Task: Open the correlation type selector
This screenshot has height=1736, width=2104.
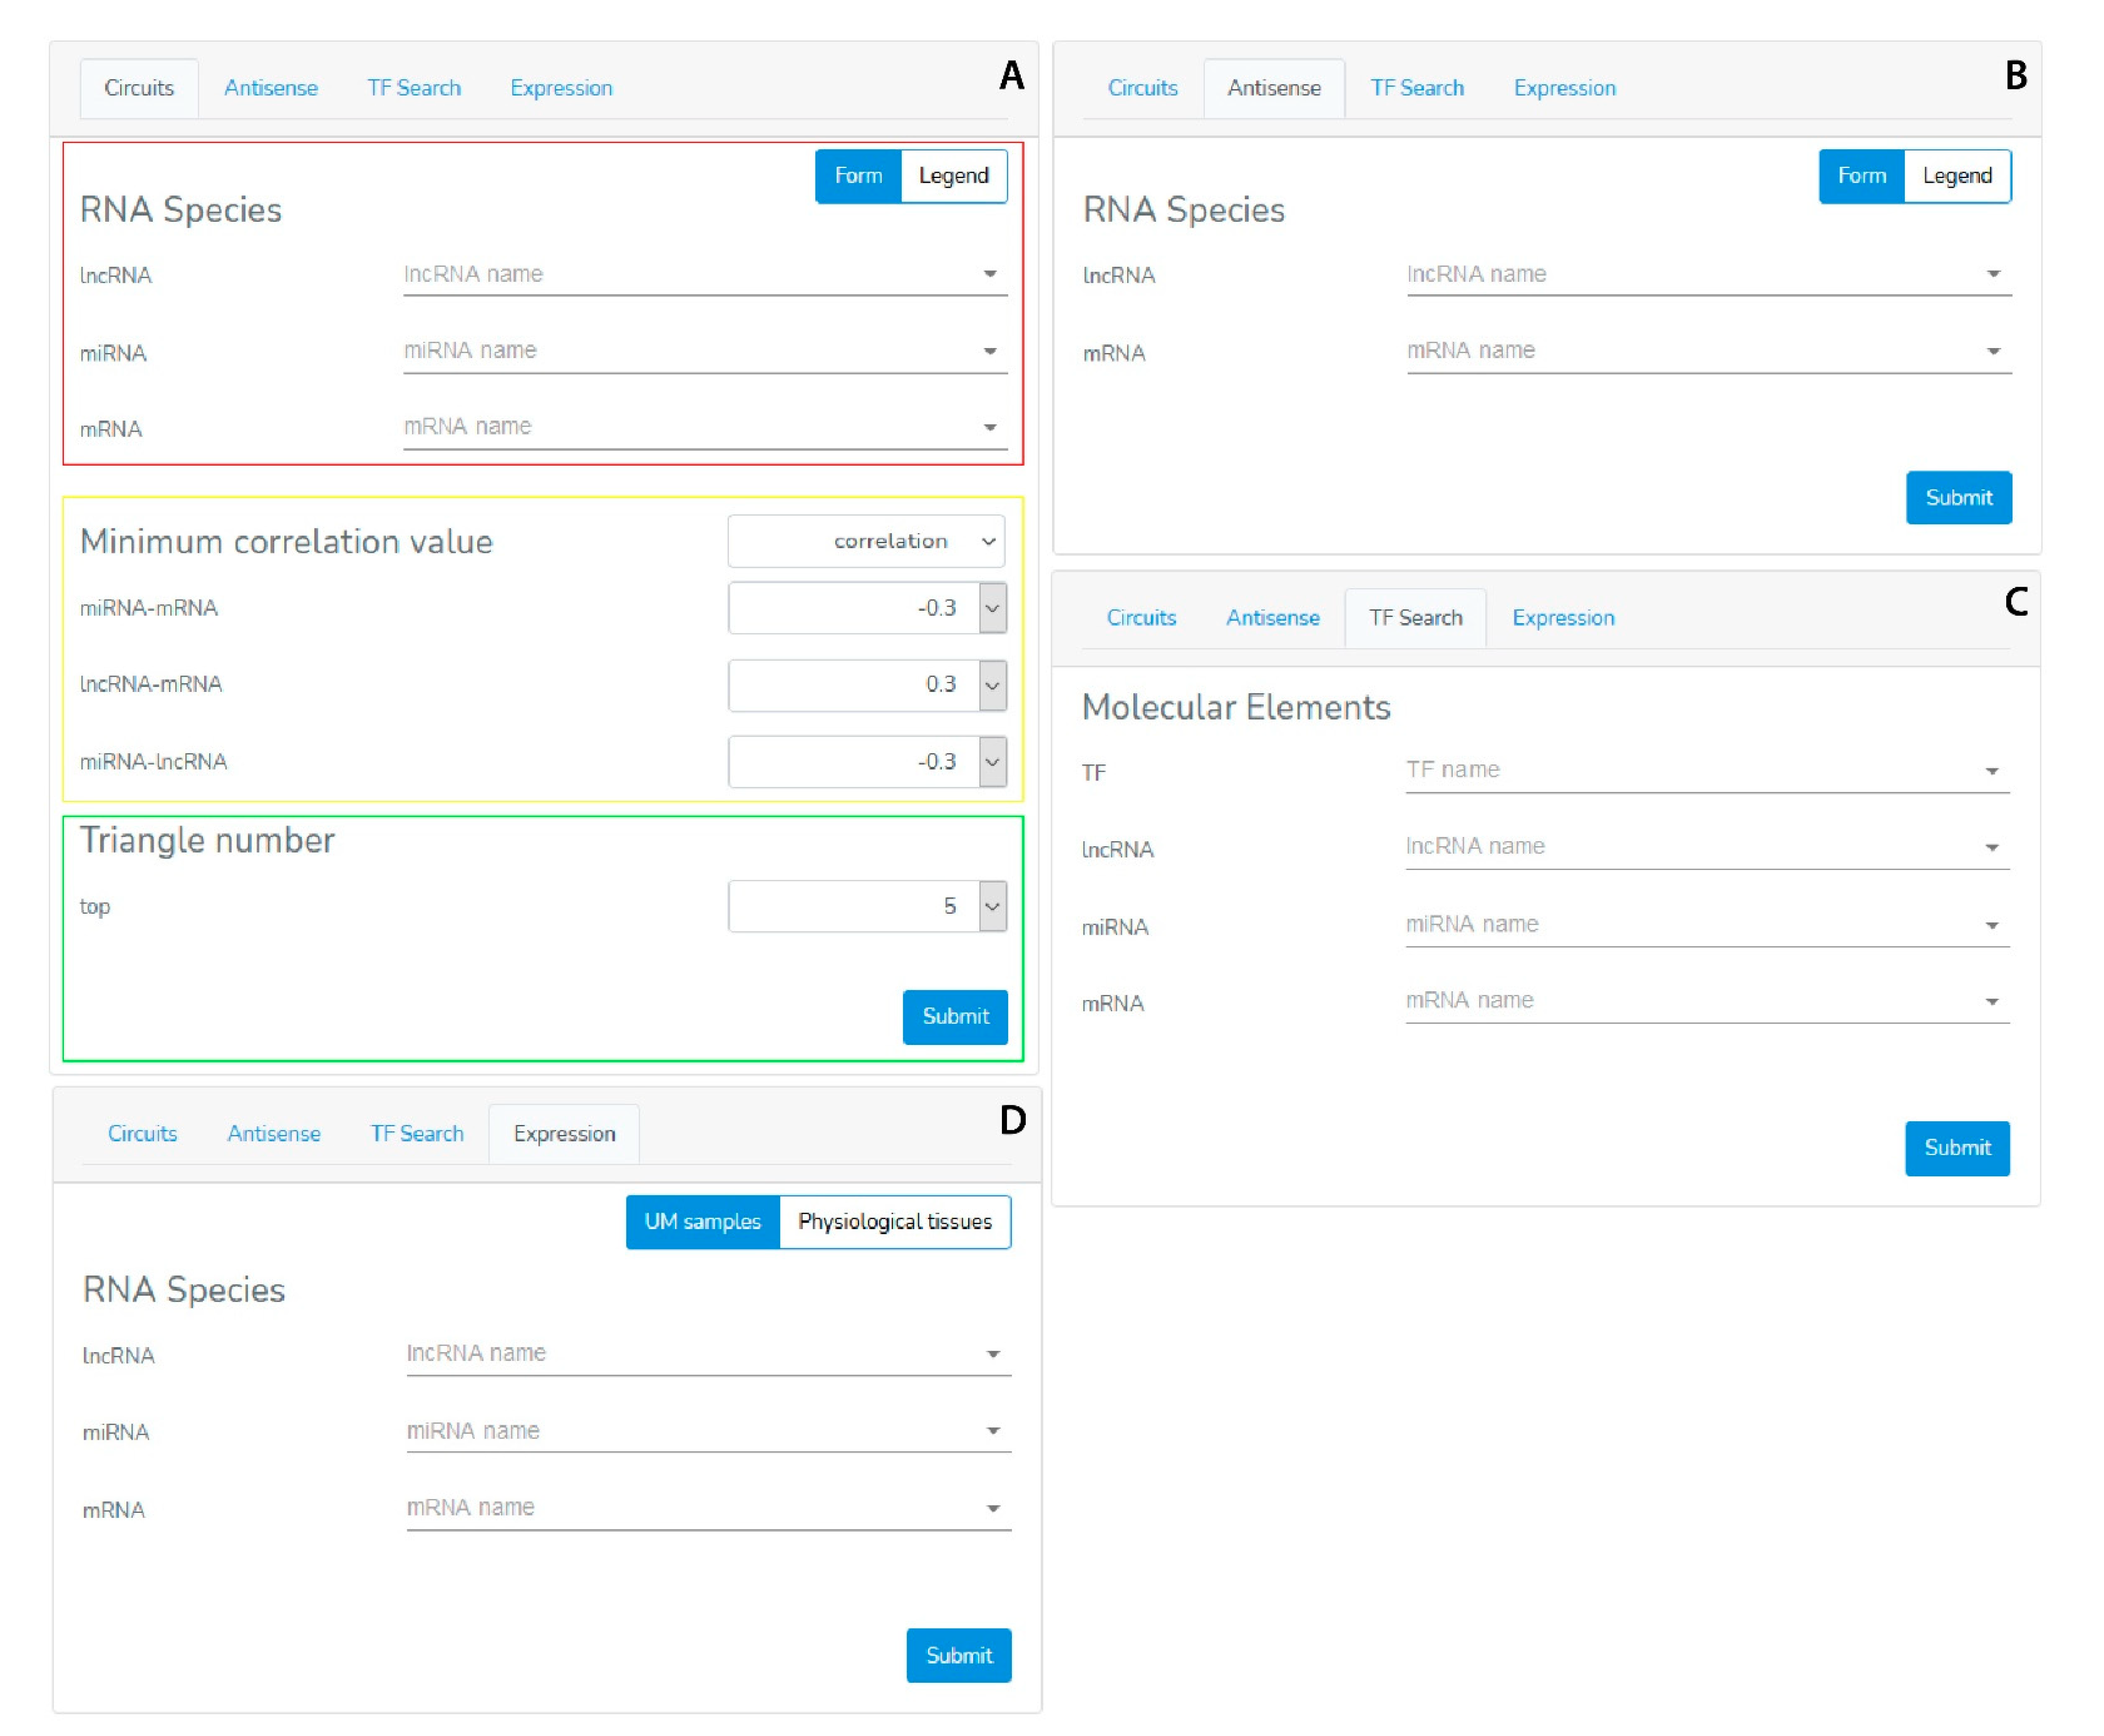Action: pyautogui.click(x=865, y=541)
